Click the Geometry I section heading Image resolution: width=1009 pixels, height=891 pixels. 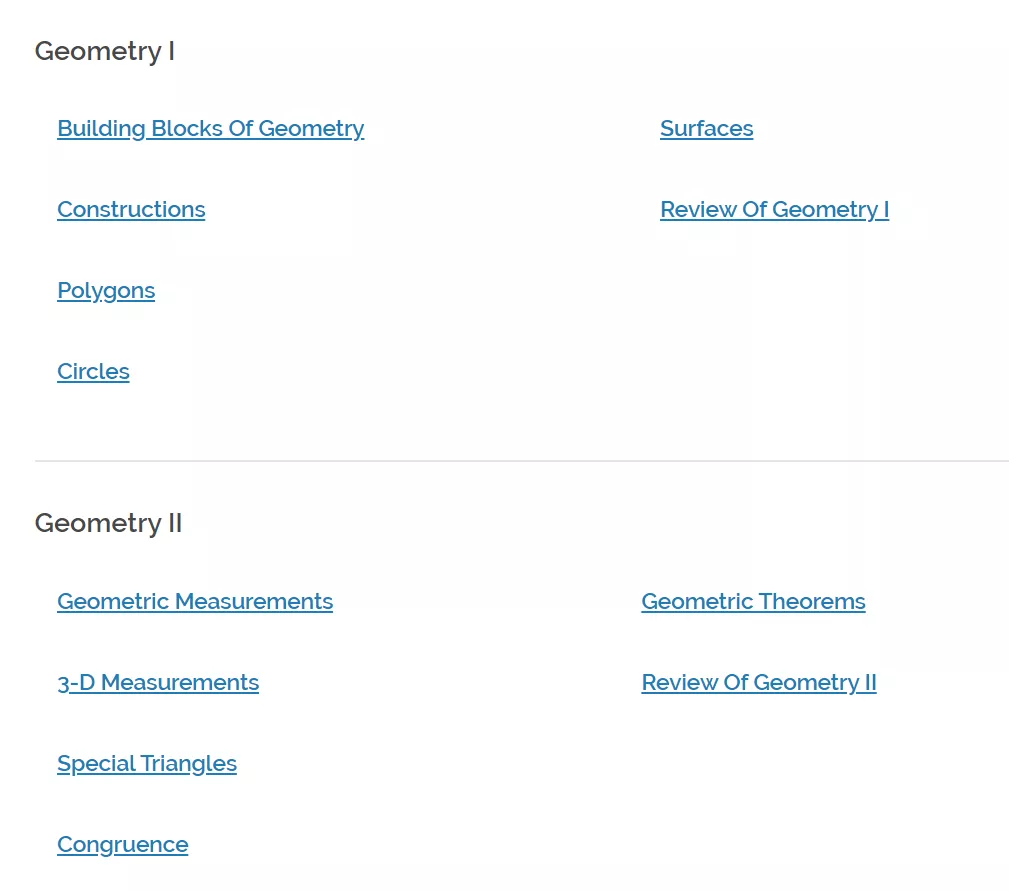pos(104,51)
